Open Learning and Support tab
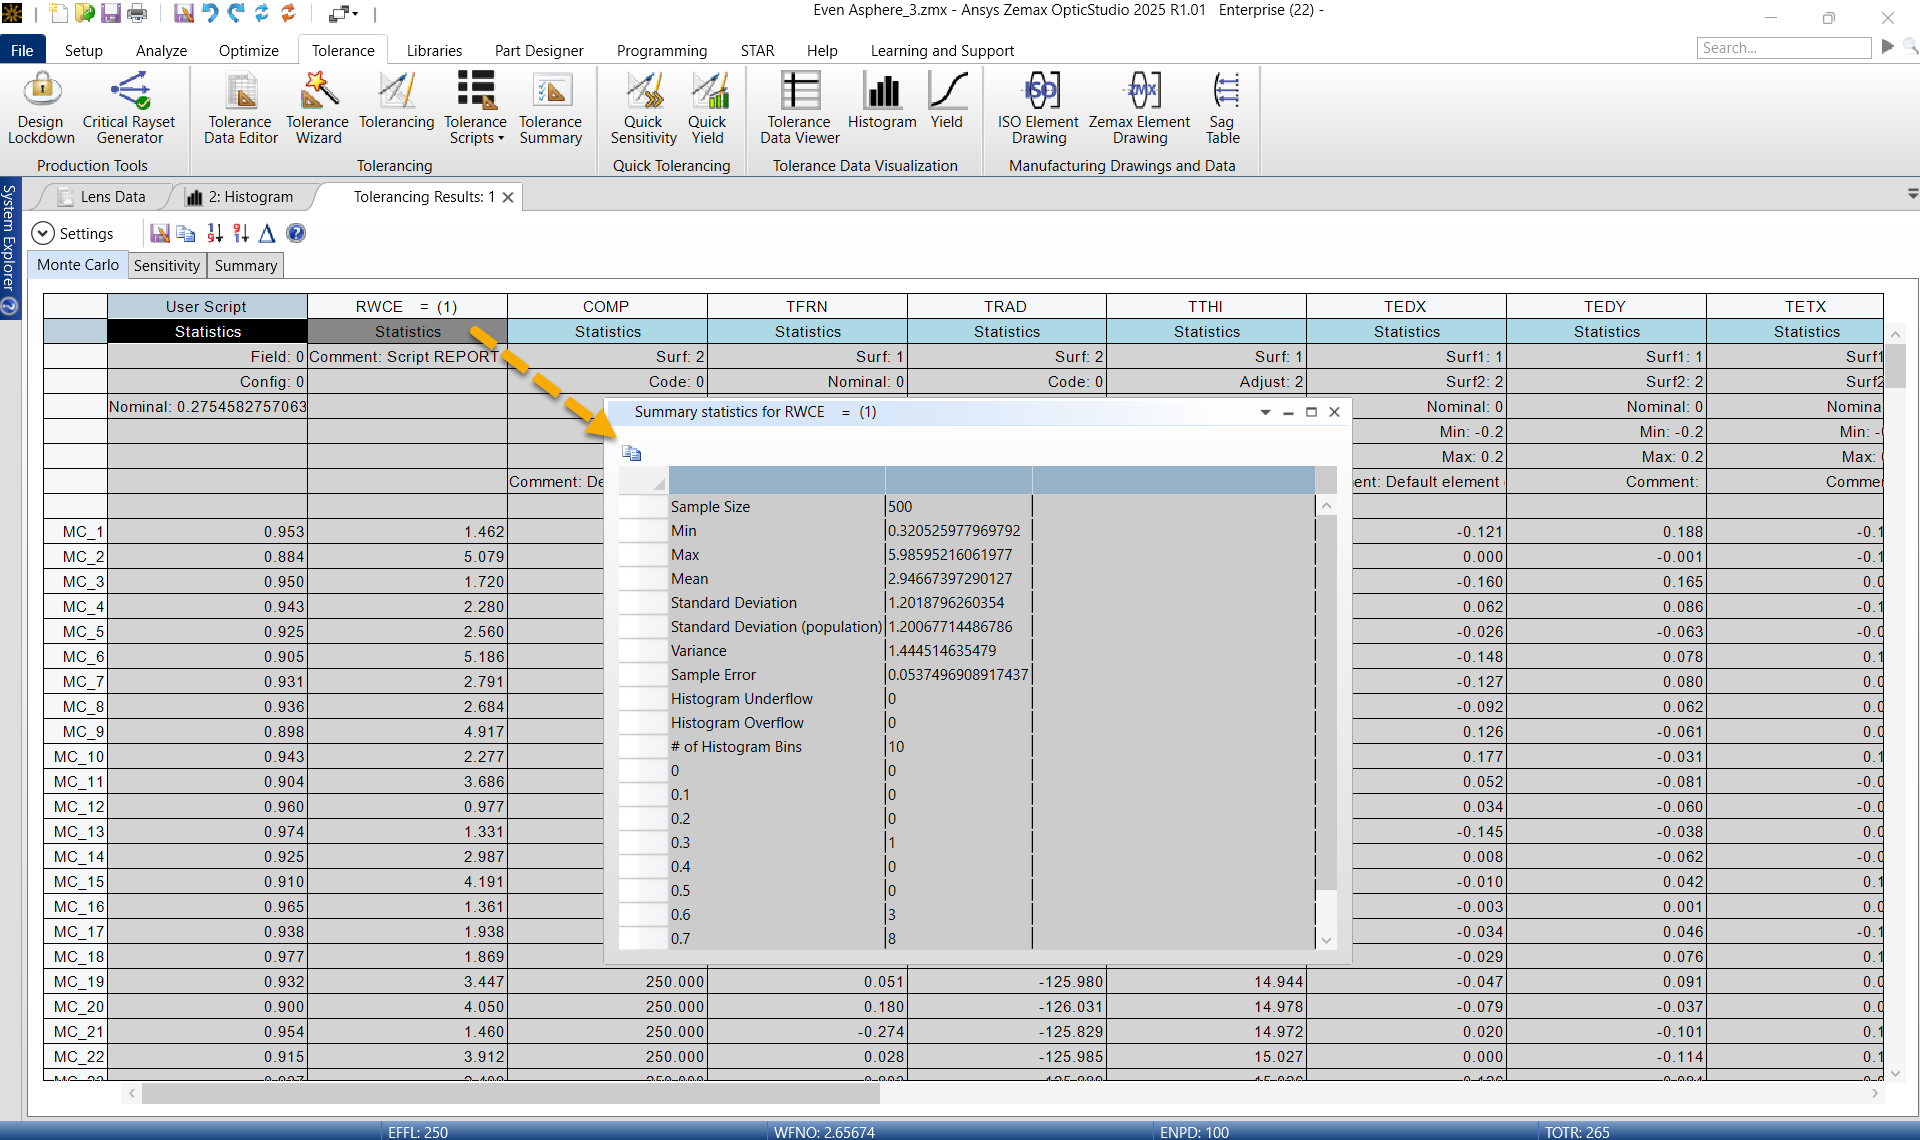The height and width of the screenshot is (1140, 1920). coord(942,50)
